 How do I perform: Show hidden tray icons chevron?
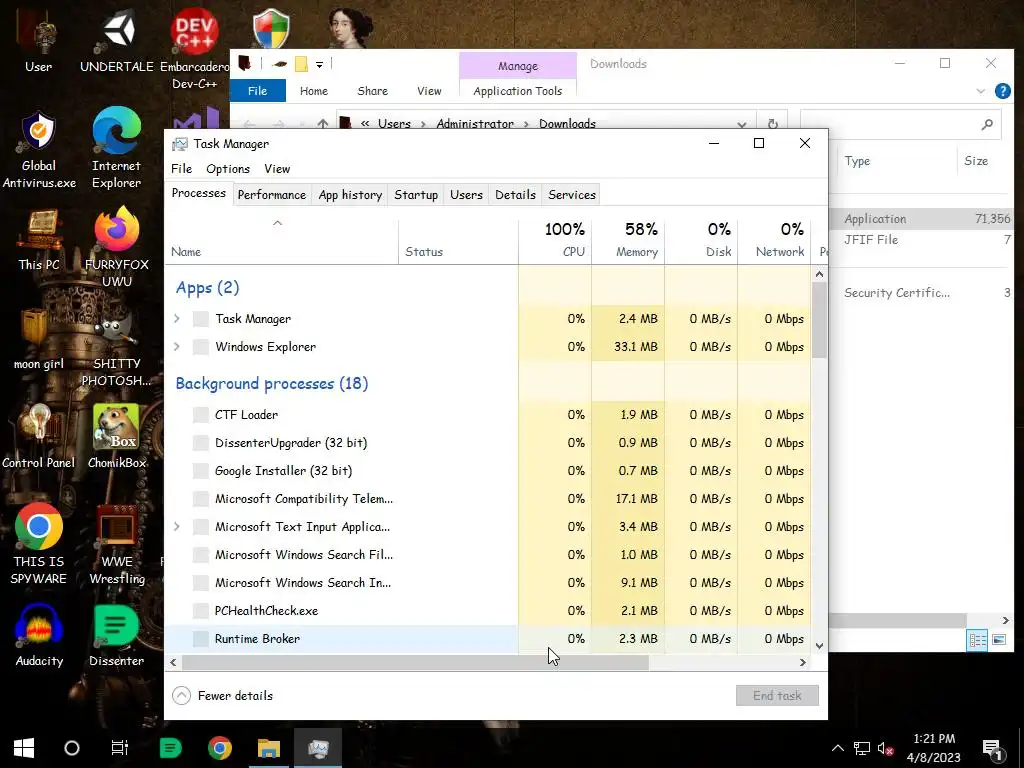pyautogui.click(x=838, y=748)
